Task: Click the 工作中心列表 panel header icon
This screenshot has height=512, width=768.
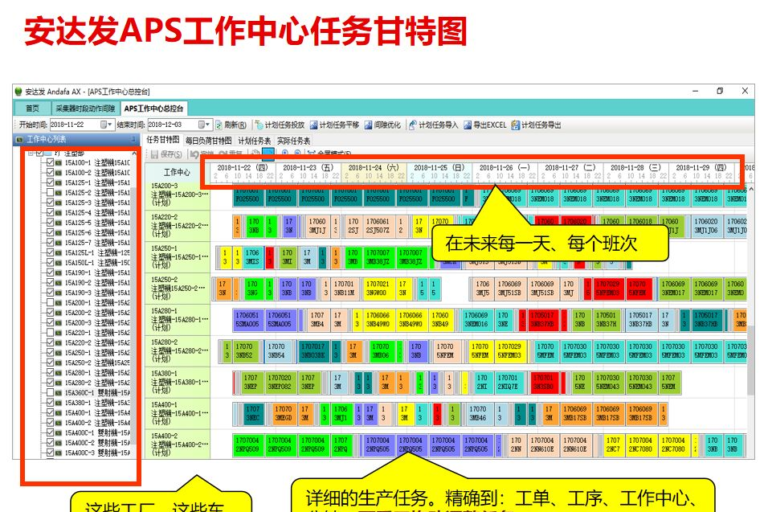Action: 20,140
